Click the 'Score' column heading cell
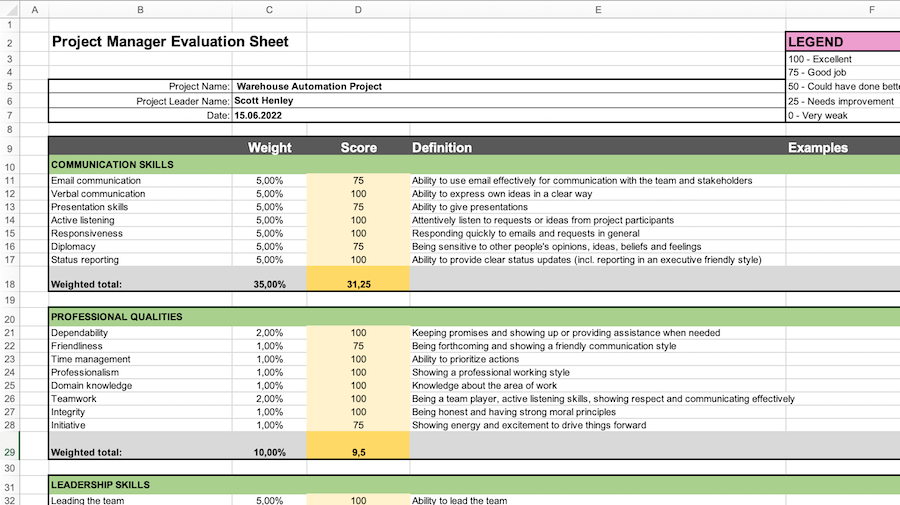The image size is (900, 505). click(358, 147)
